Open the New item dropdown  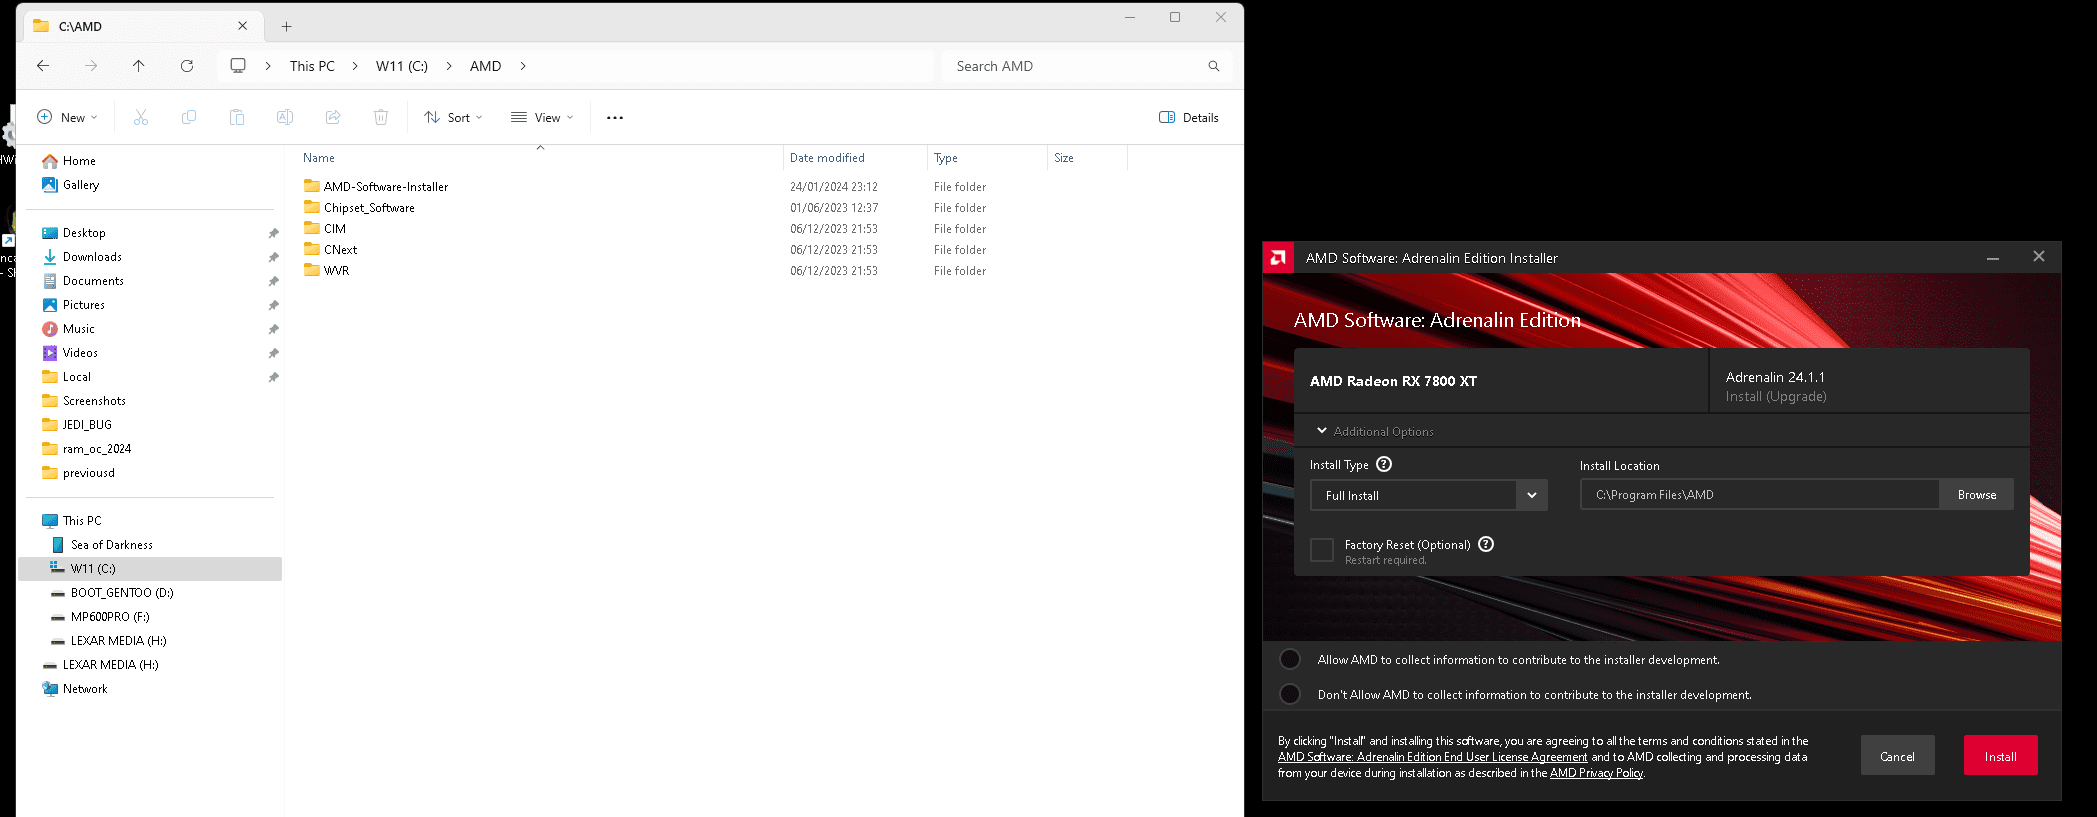pos(67,117)
